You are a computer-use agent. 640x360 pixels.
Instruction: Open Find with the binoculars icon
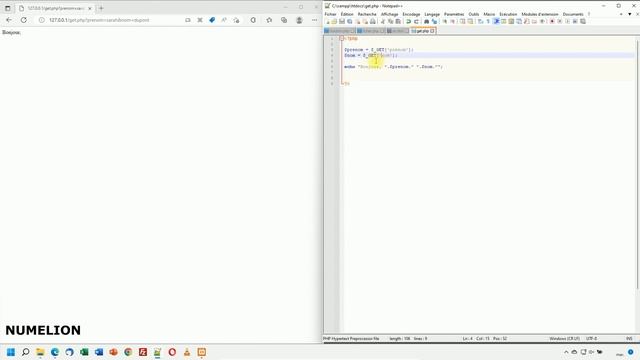(x=426, y=21)
